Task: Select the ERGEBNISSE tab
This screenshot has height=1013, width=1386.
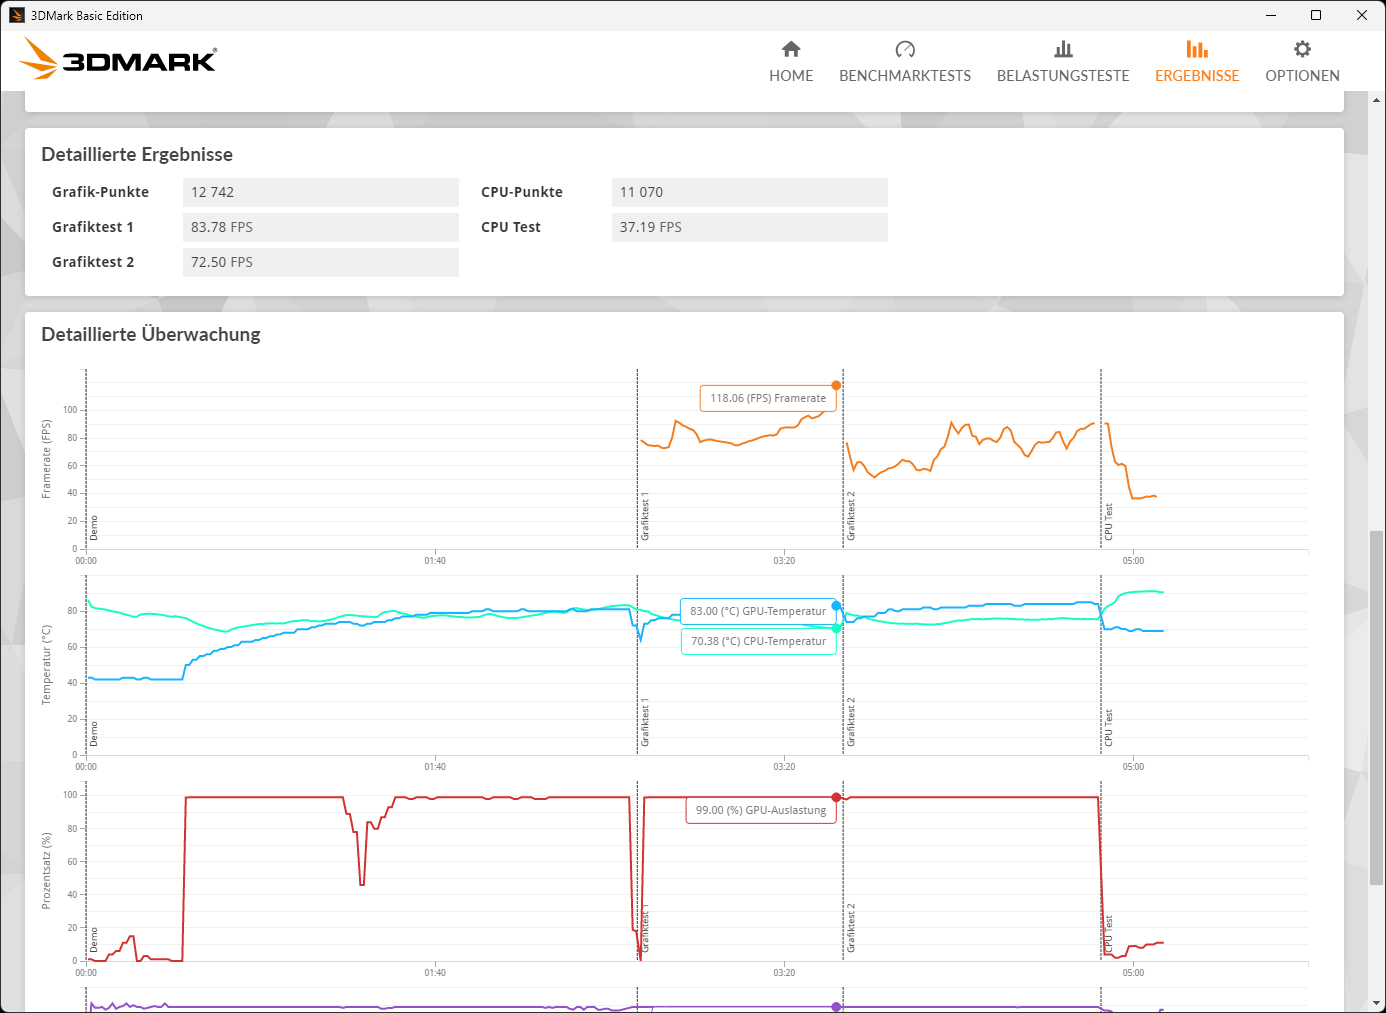Action: coord(1197,76)
